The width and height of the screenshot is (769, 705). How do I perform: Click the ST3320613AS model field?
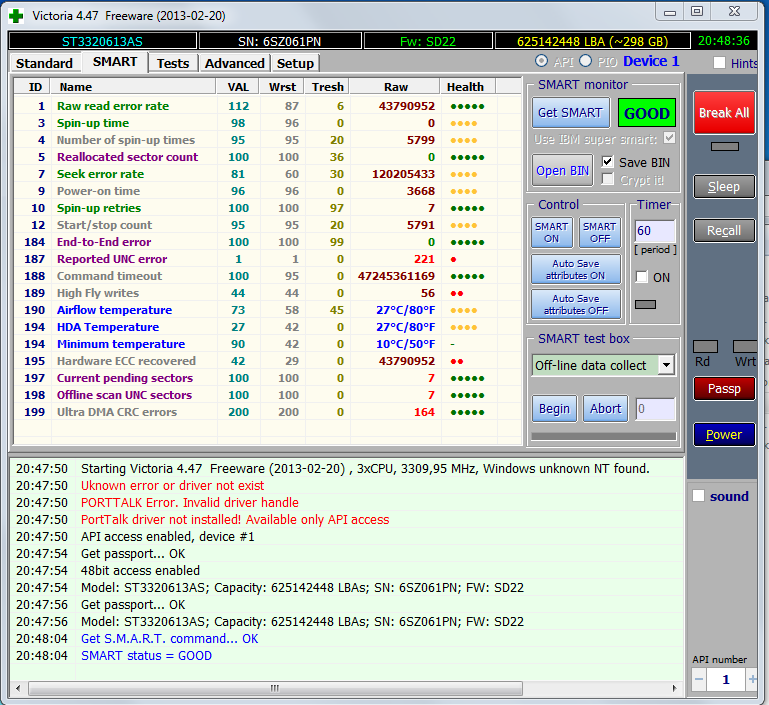pos(103,41)
